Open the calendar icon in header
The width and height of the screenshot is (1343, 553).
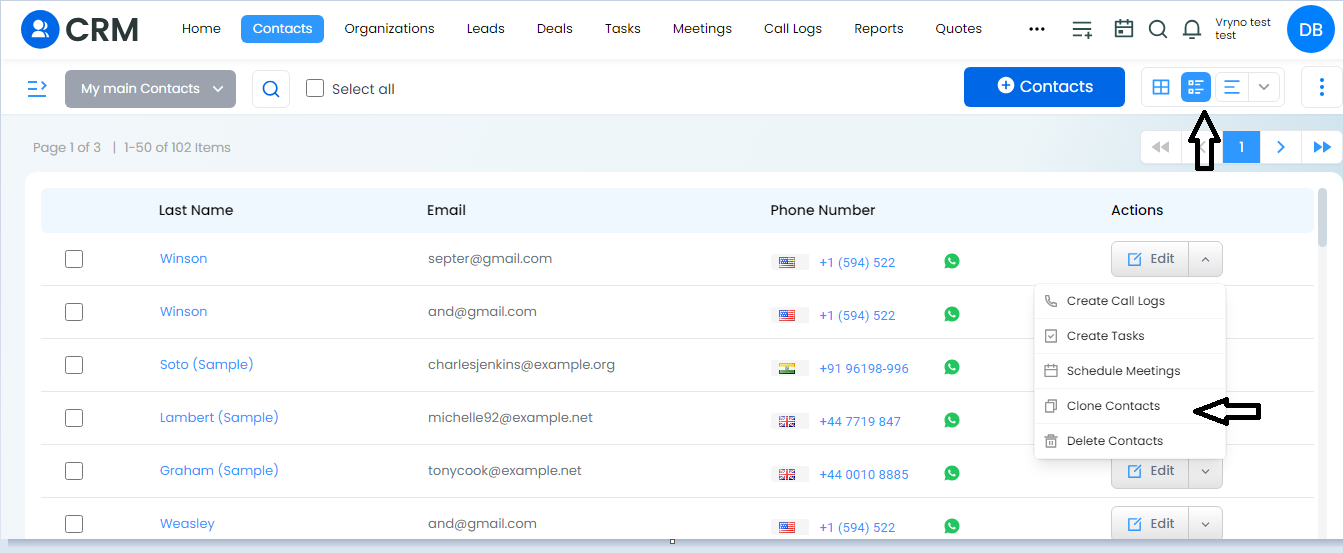click(1124, 29)
